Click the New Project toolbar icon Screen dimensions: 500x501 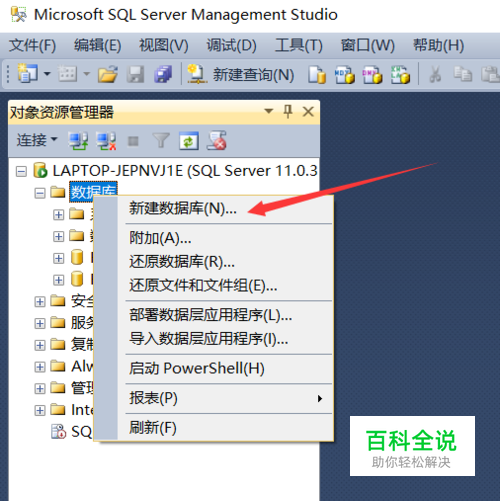28,73
